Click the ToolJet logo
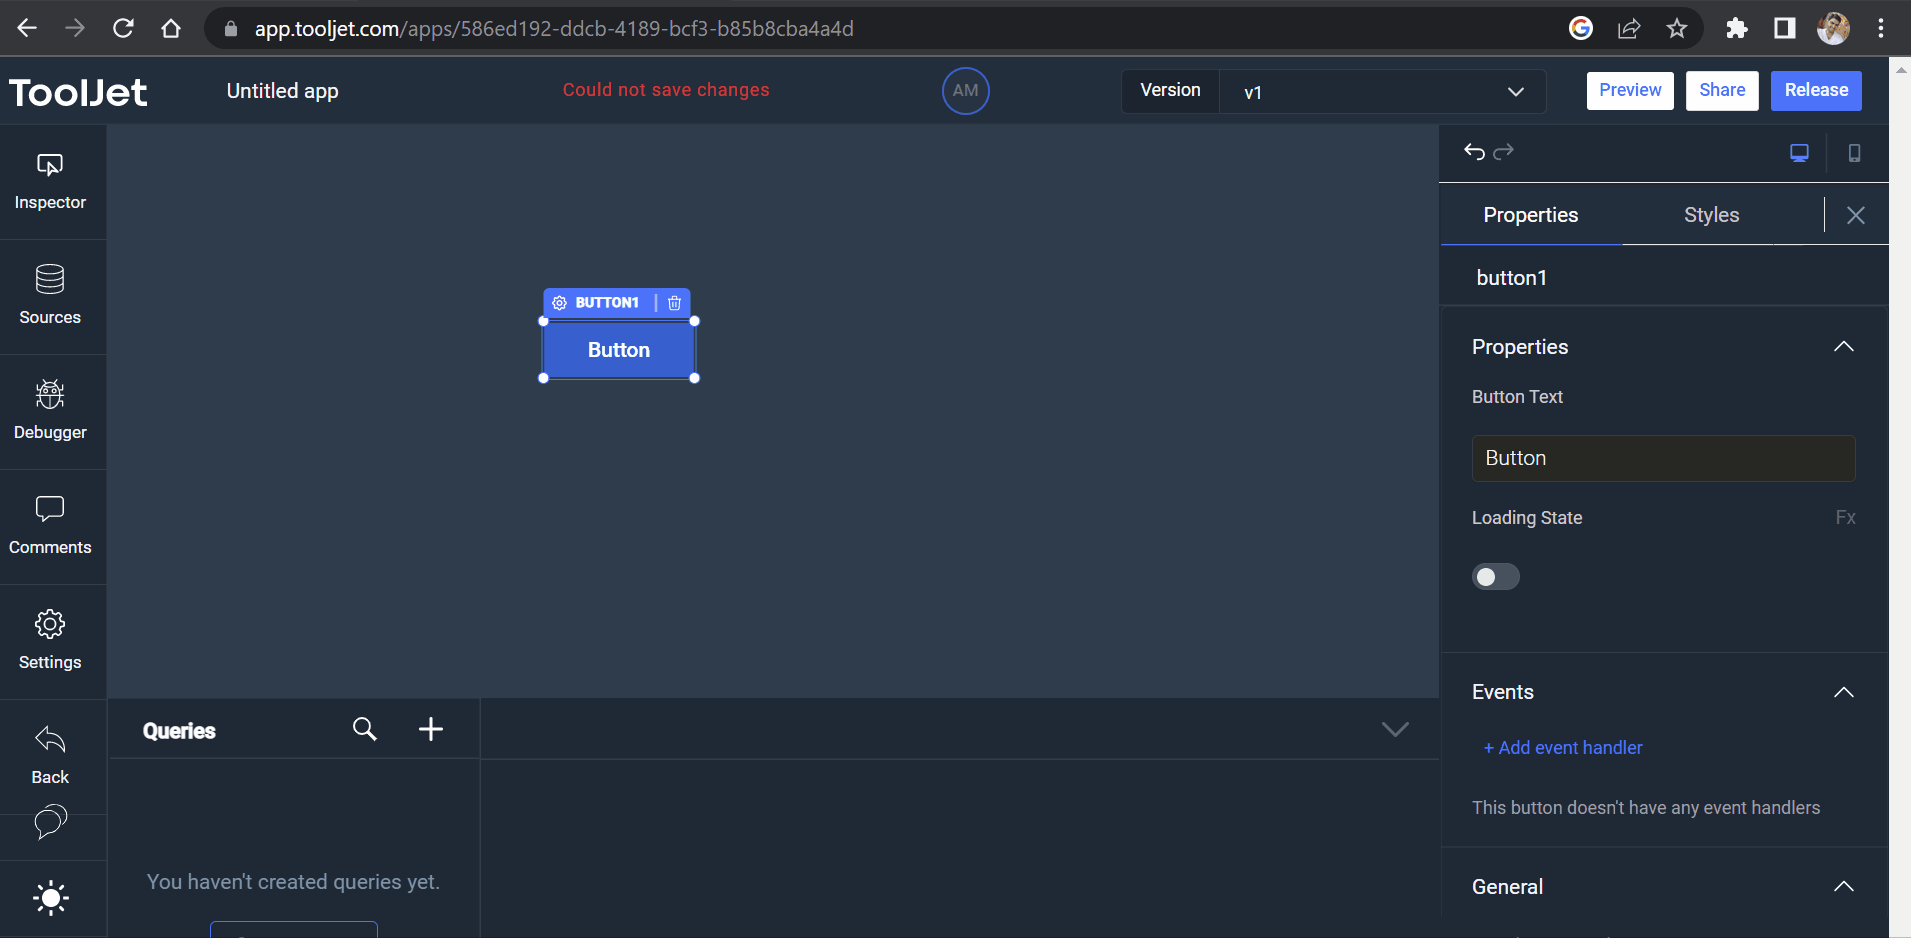Viewport: 1911px width, 938px height. (78, 92)
